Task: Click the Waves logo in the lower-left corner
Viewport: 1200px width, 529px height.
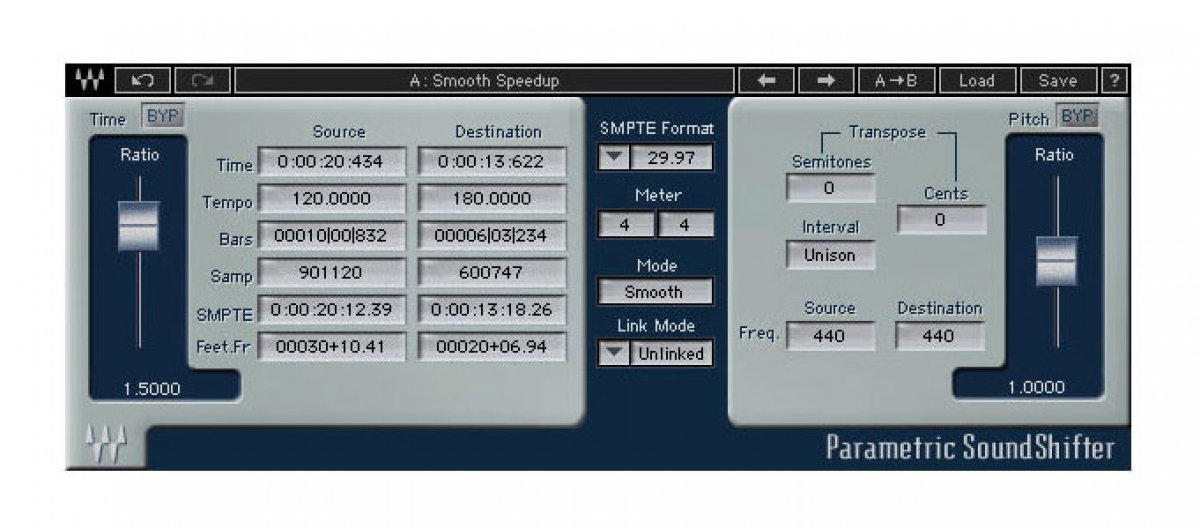Action: point(105,445)
